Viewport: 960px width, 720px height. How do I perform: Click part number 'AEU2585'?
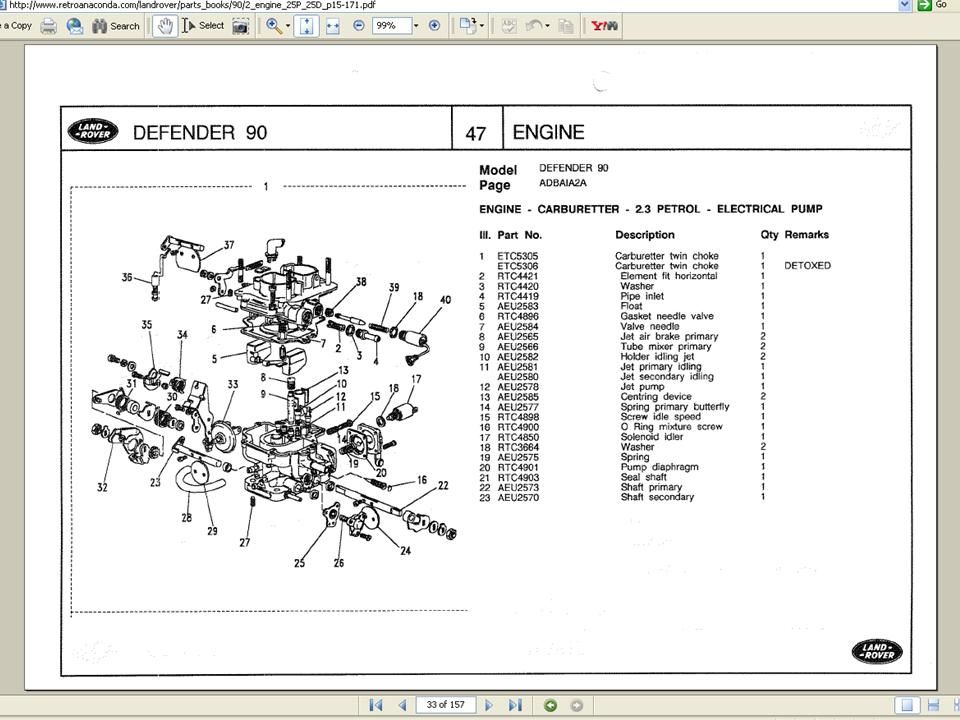pyautogui.click(x=518, y=397)
